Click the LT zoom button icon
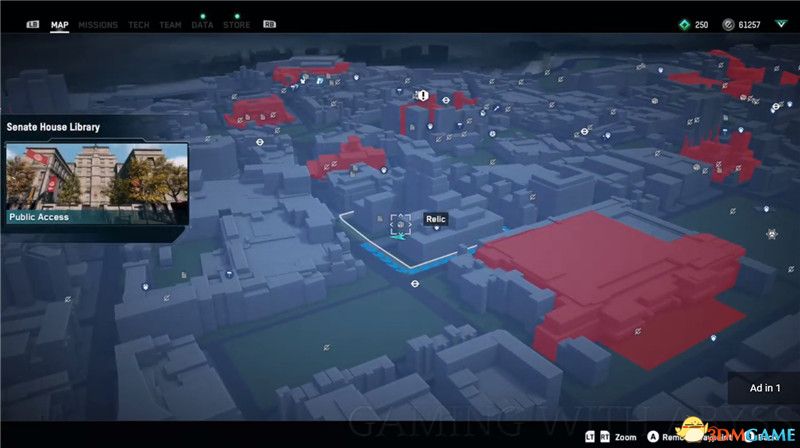Screen dimensions: 800x448 [x=589, y=437]
